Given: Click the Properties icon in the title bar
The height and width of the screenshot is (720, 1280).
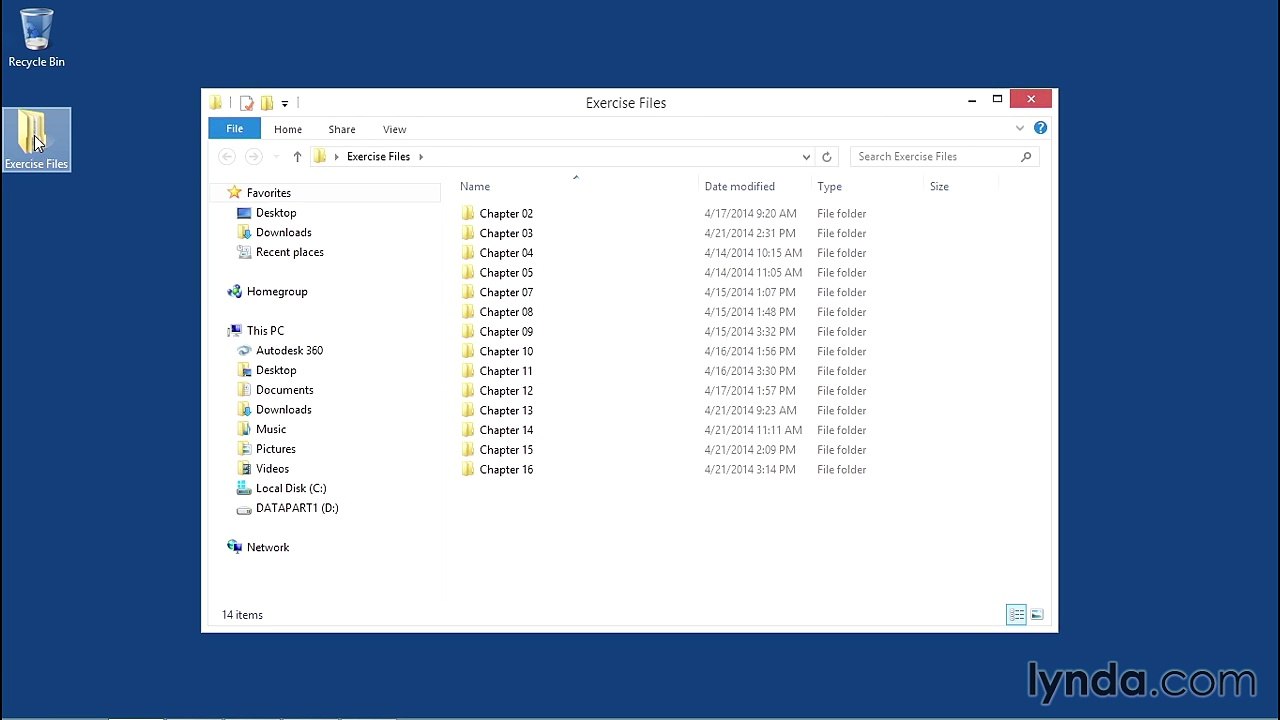Looking at the screenshot, I should [x=247, y=103].
